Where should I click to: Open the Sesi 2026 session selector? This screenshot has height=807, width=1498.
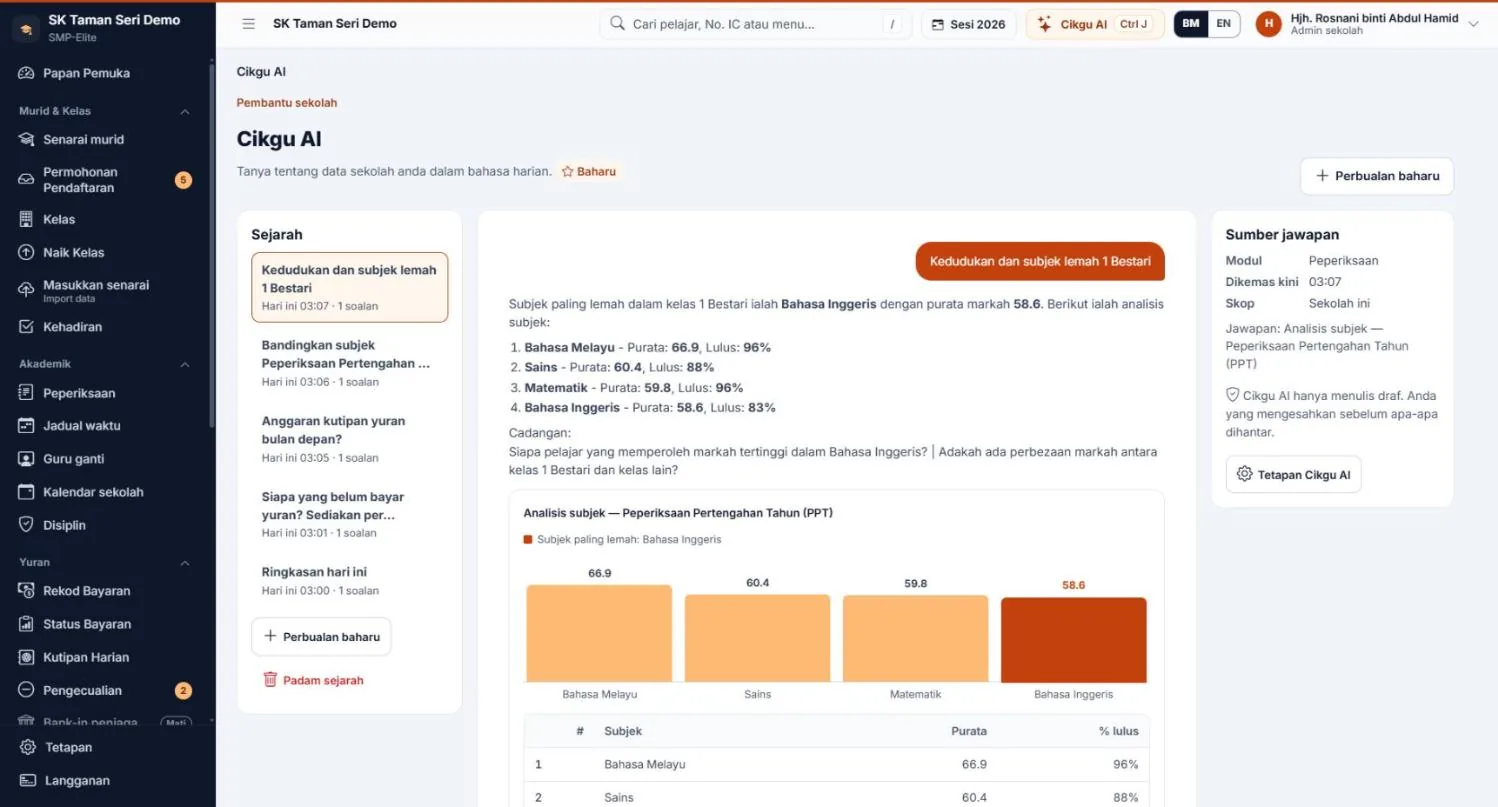point(969,24)
